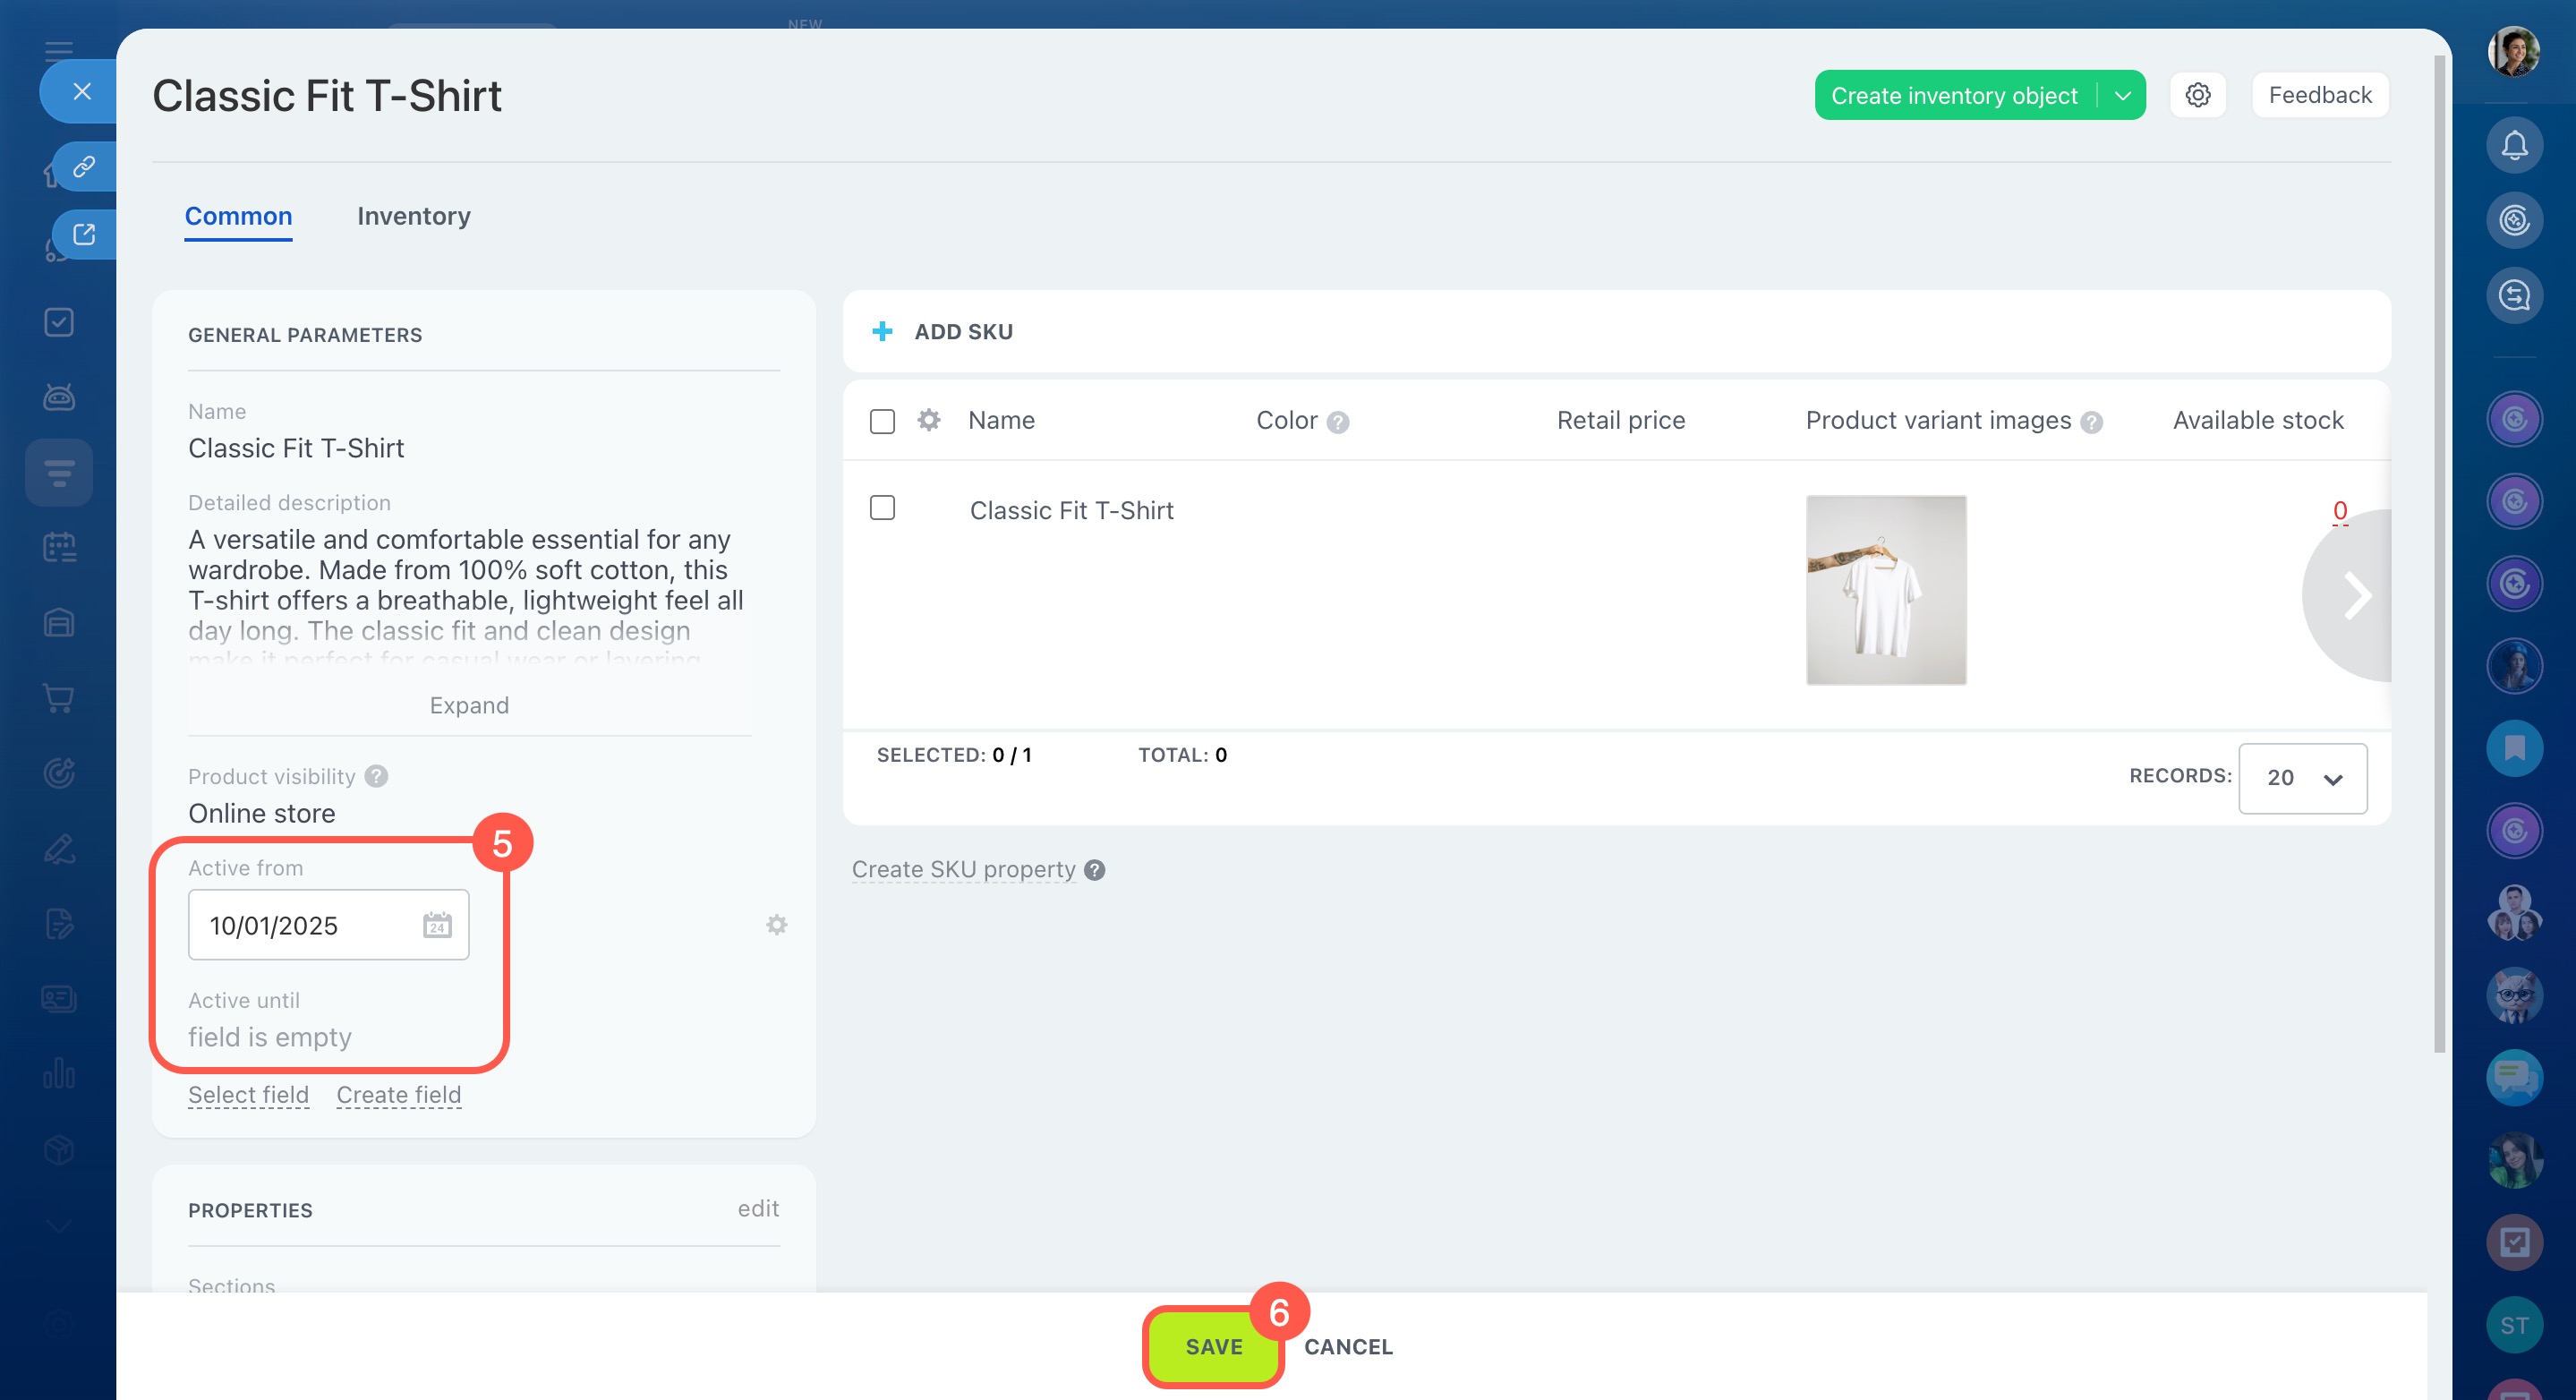Click the gear icon beside Active from field
This screenshot has height=1400, width=2576.
pyautogui.click(x=776, y=925)
